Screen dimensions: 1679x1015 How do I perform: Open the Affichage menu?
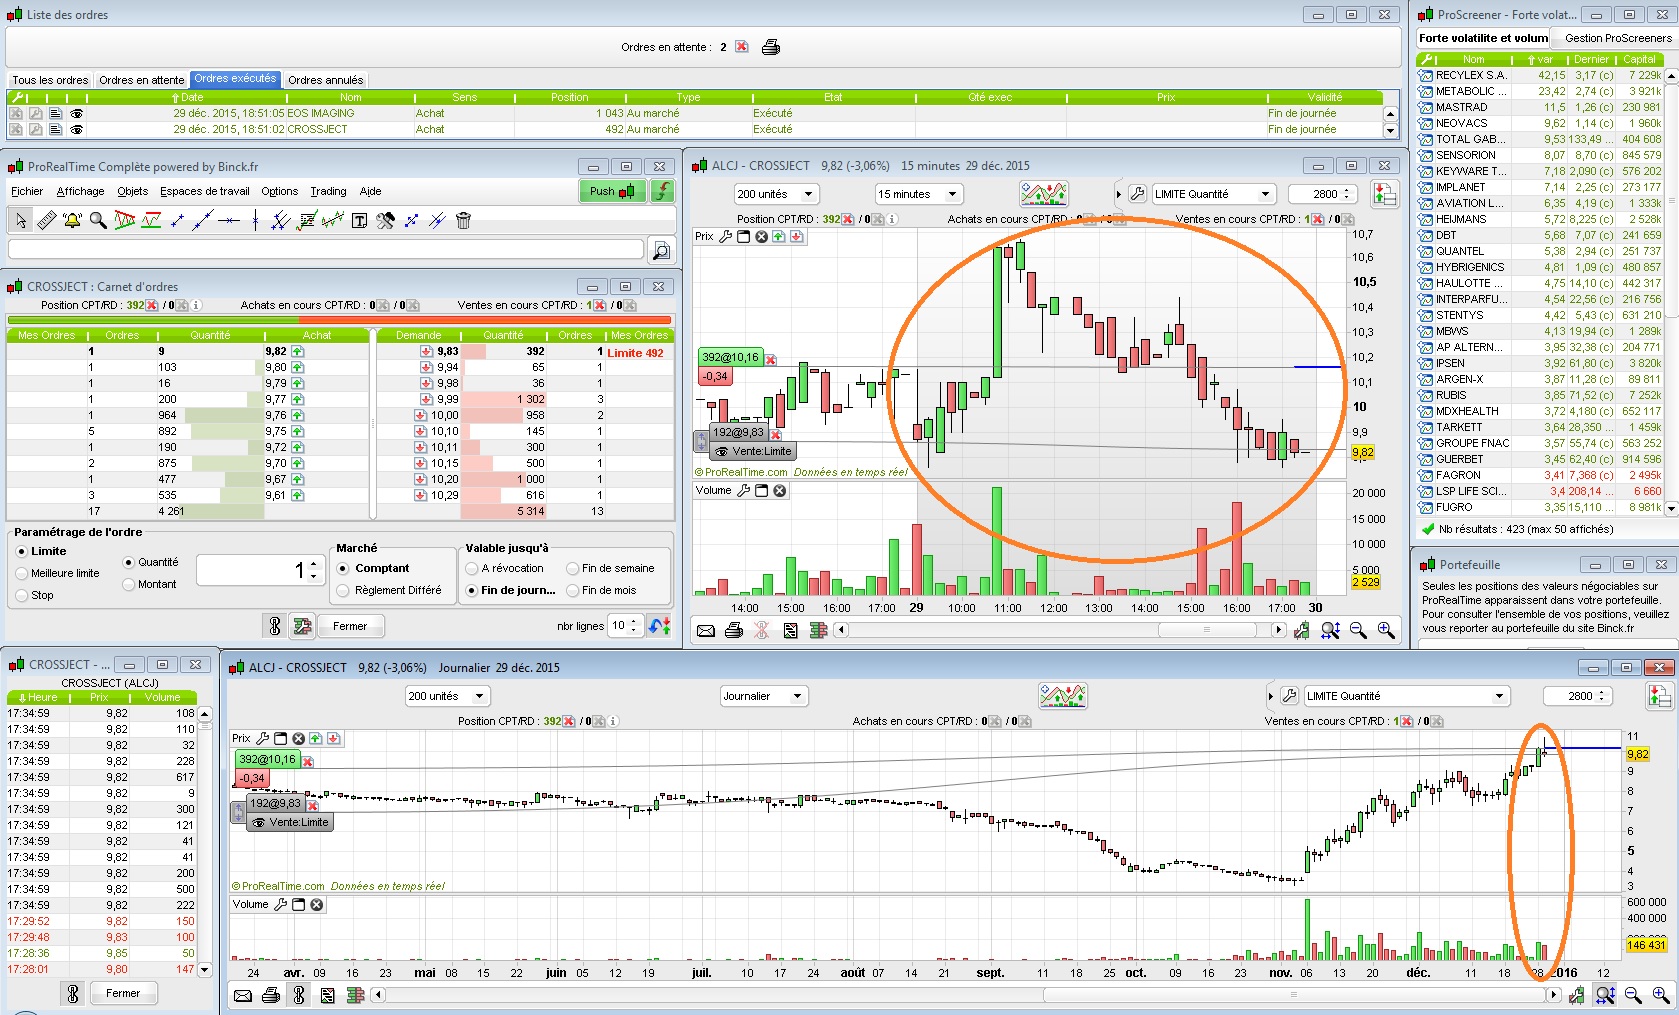(x=80, y=191)
